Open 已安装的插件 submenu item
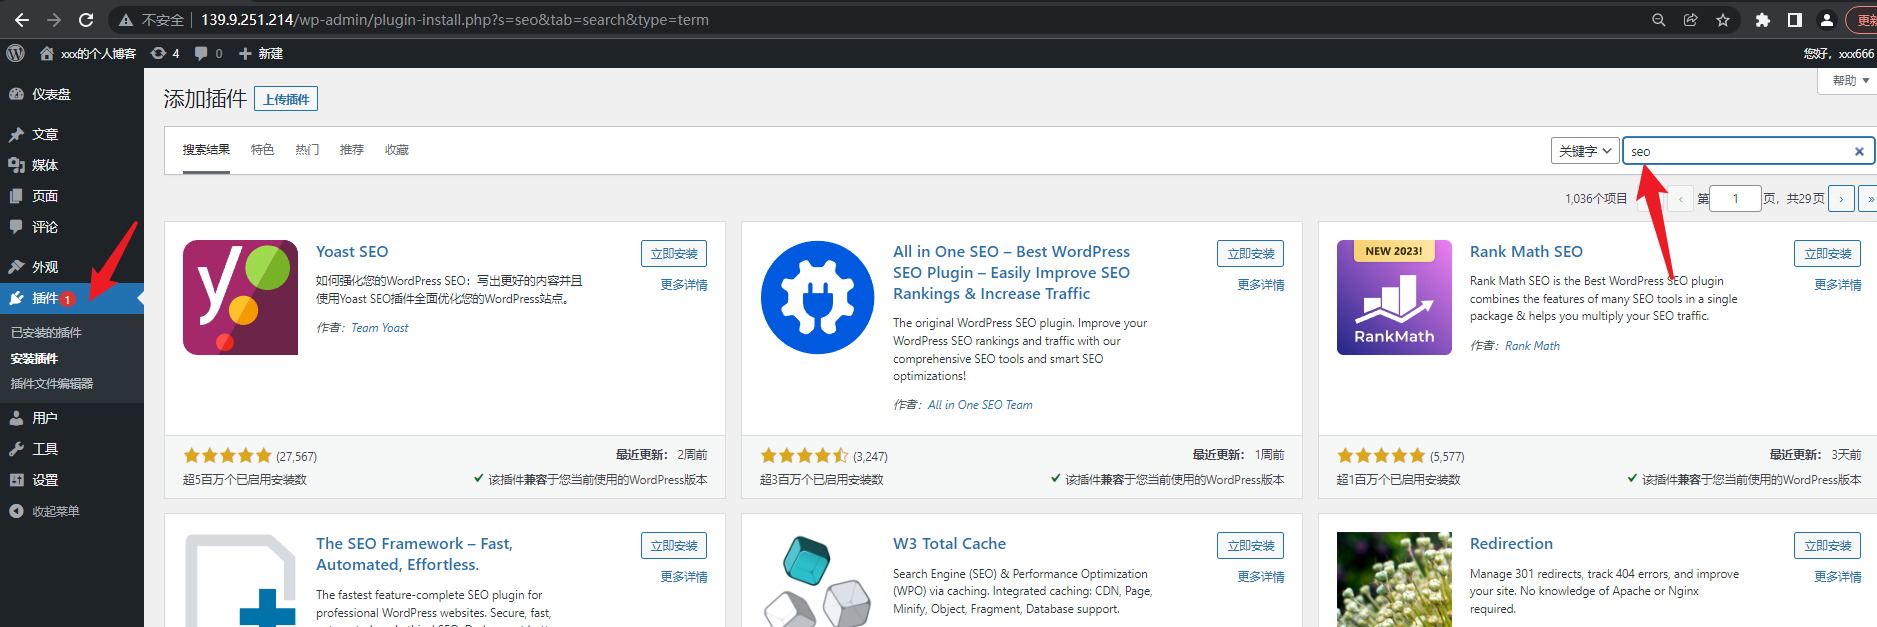 pyautogui.click(x=46, y=333)
